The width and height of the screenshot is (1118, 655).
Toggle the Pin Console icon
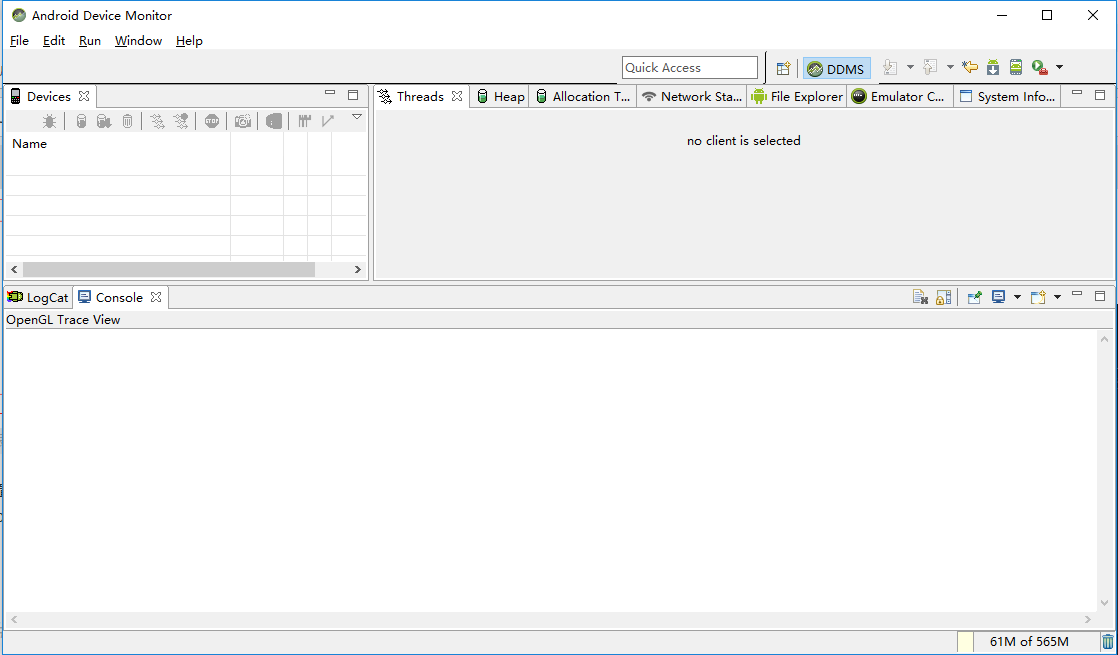(x=975, y=297)
